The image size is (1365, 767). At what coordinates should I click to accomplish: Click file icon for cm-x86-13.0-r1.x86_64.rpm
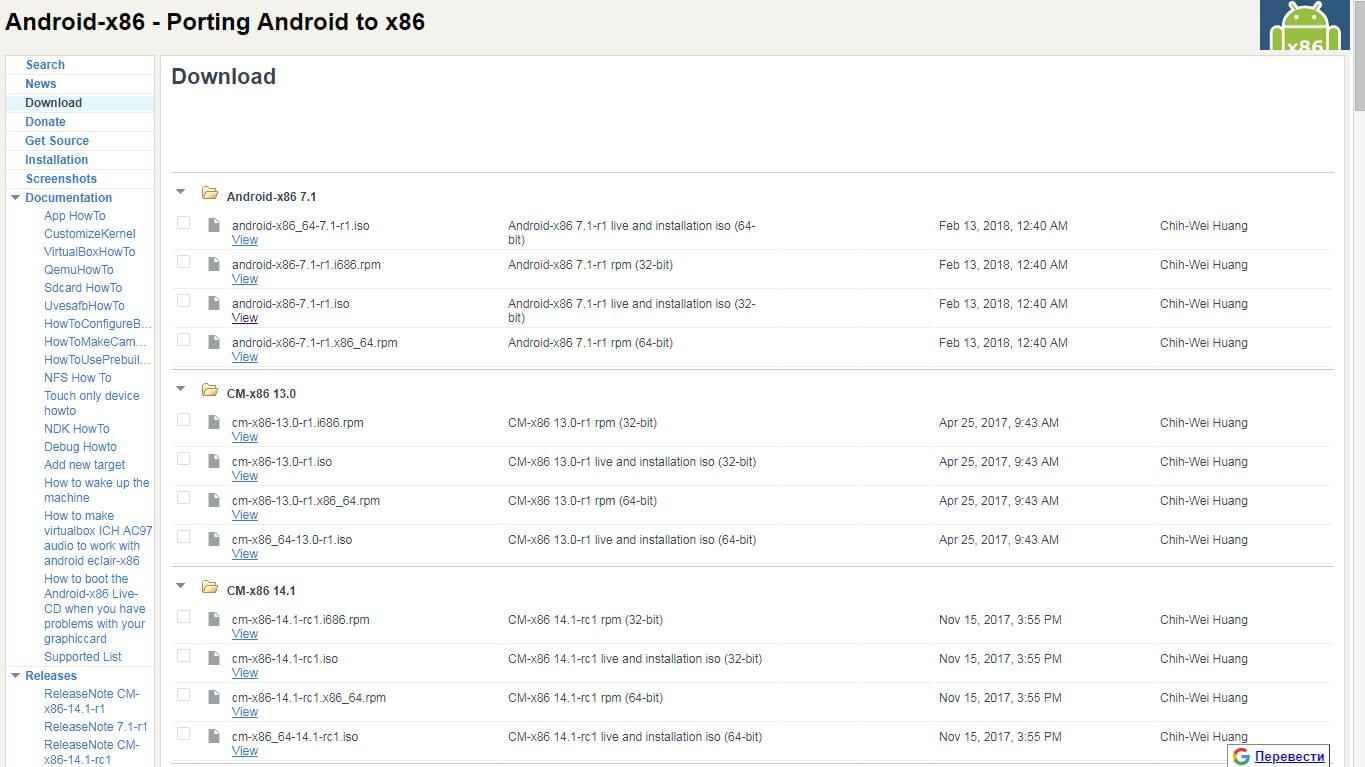[x=213, y=501]
